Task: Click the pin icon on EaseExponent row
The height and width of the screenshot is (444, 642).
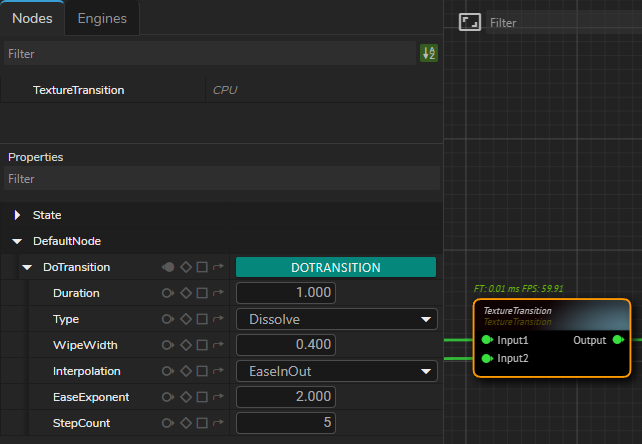Action: pos(167,397)
